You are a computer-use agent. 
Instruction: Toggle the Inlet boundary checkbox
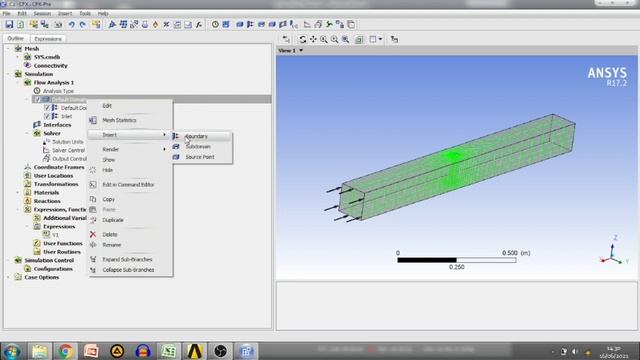(x=47, y=116)
